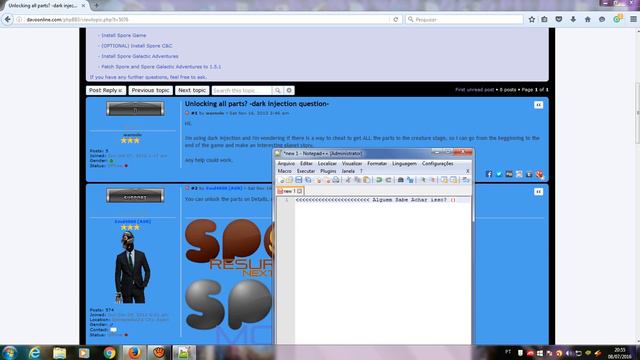Open Firefox downloads arrow icon
This screenshot has height=360, width=640.
pyautogui.click(x=573, y=19)
